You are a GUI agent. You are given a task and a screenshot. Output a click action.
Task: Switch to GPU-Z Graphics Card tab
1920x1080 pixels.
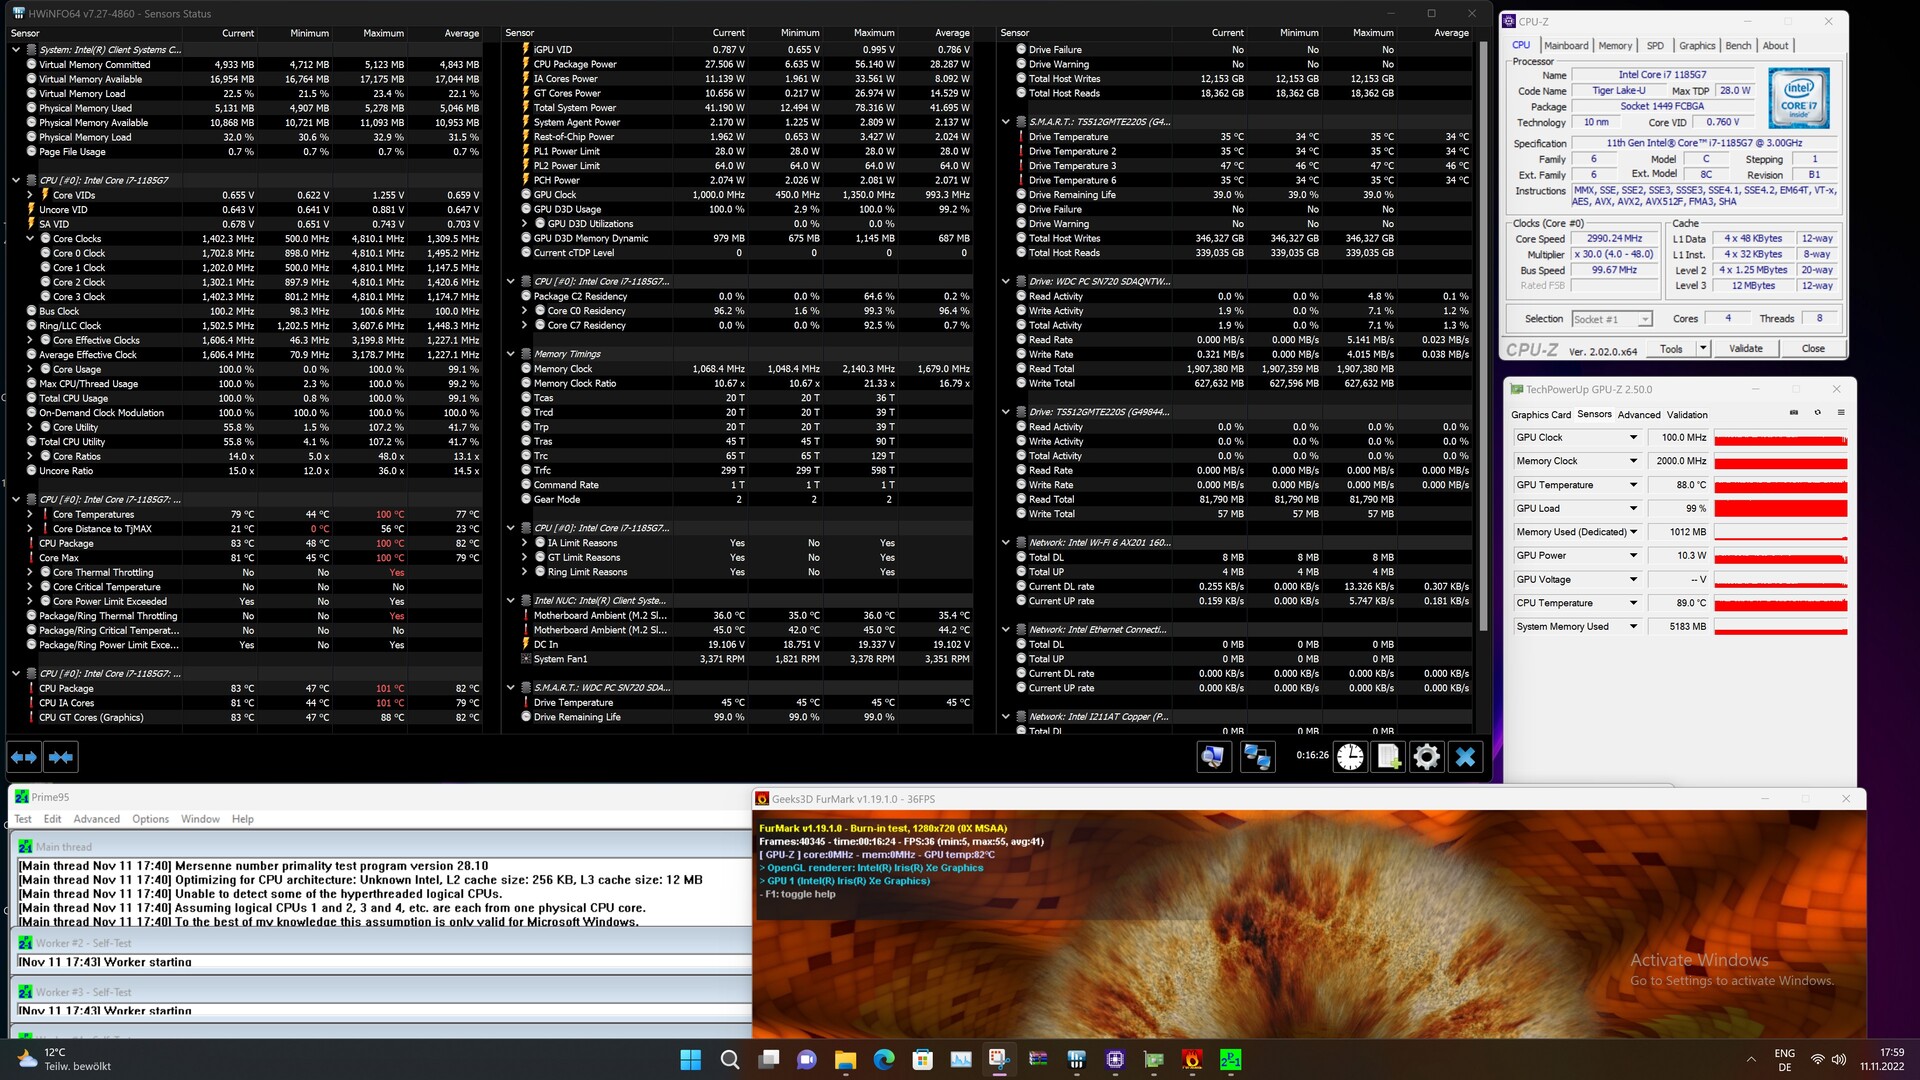(x=1540, y=415)
